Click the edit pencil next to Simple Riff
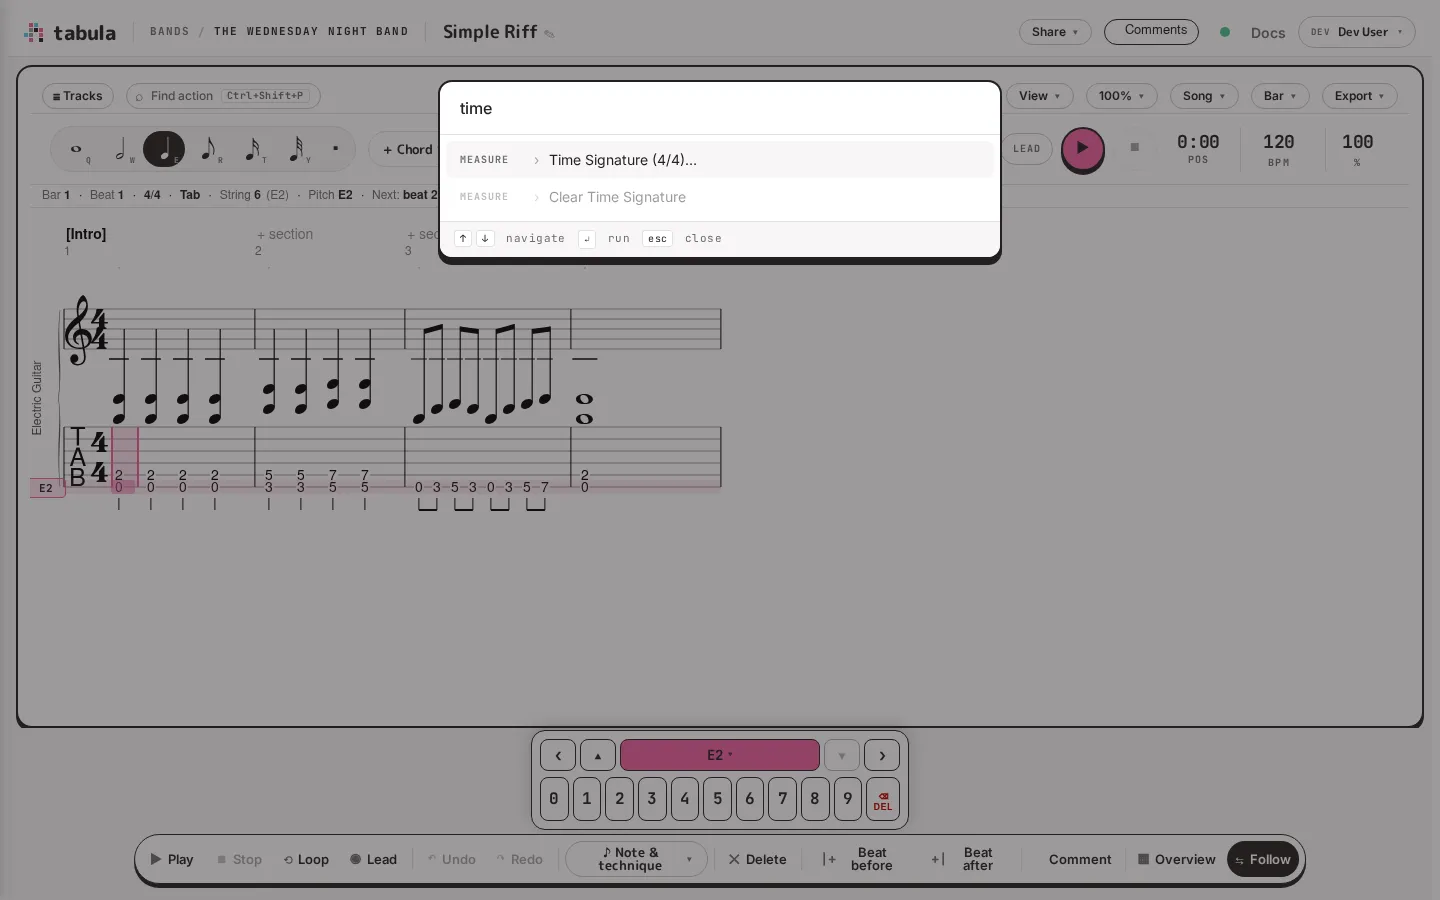The height and width of the screenshot is (900, 1440). point(549,34)
